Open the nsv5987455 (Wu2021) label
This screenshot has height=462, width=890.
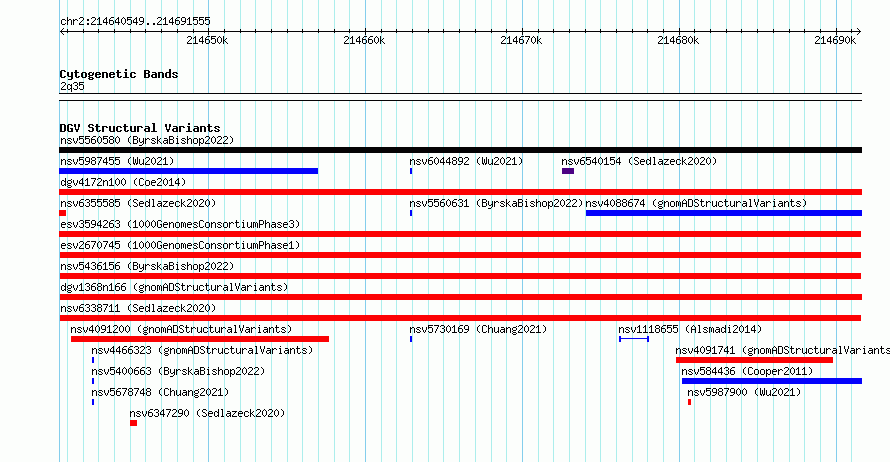point(117,161)
